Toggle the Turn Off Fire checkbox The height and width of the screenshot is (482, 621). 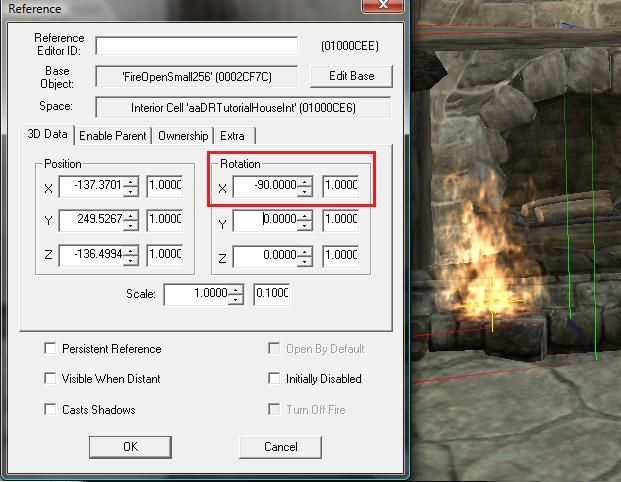coord(274,409)
